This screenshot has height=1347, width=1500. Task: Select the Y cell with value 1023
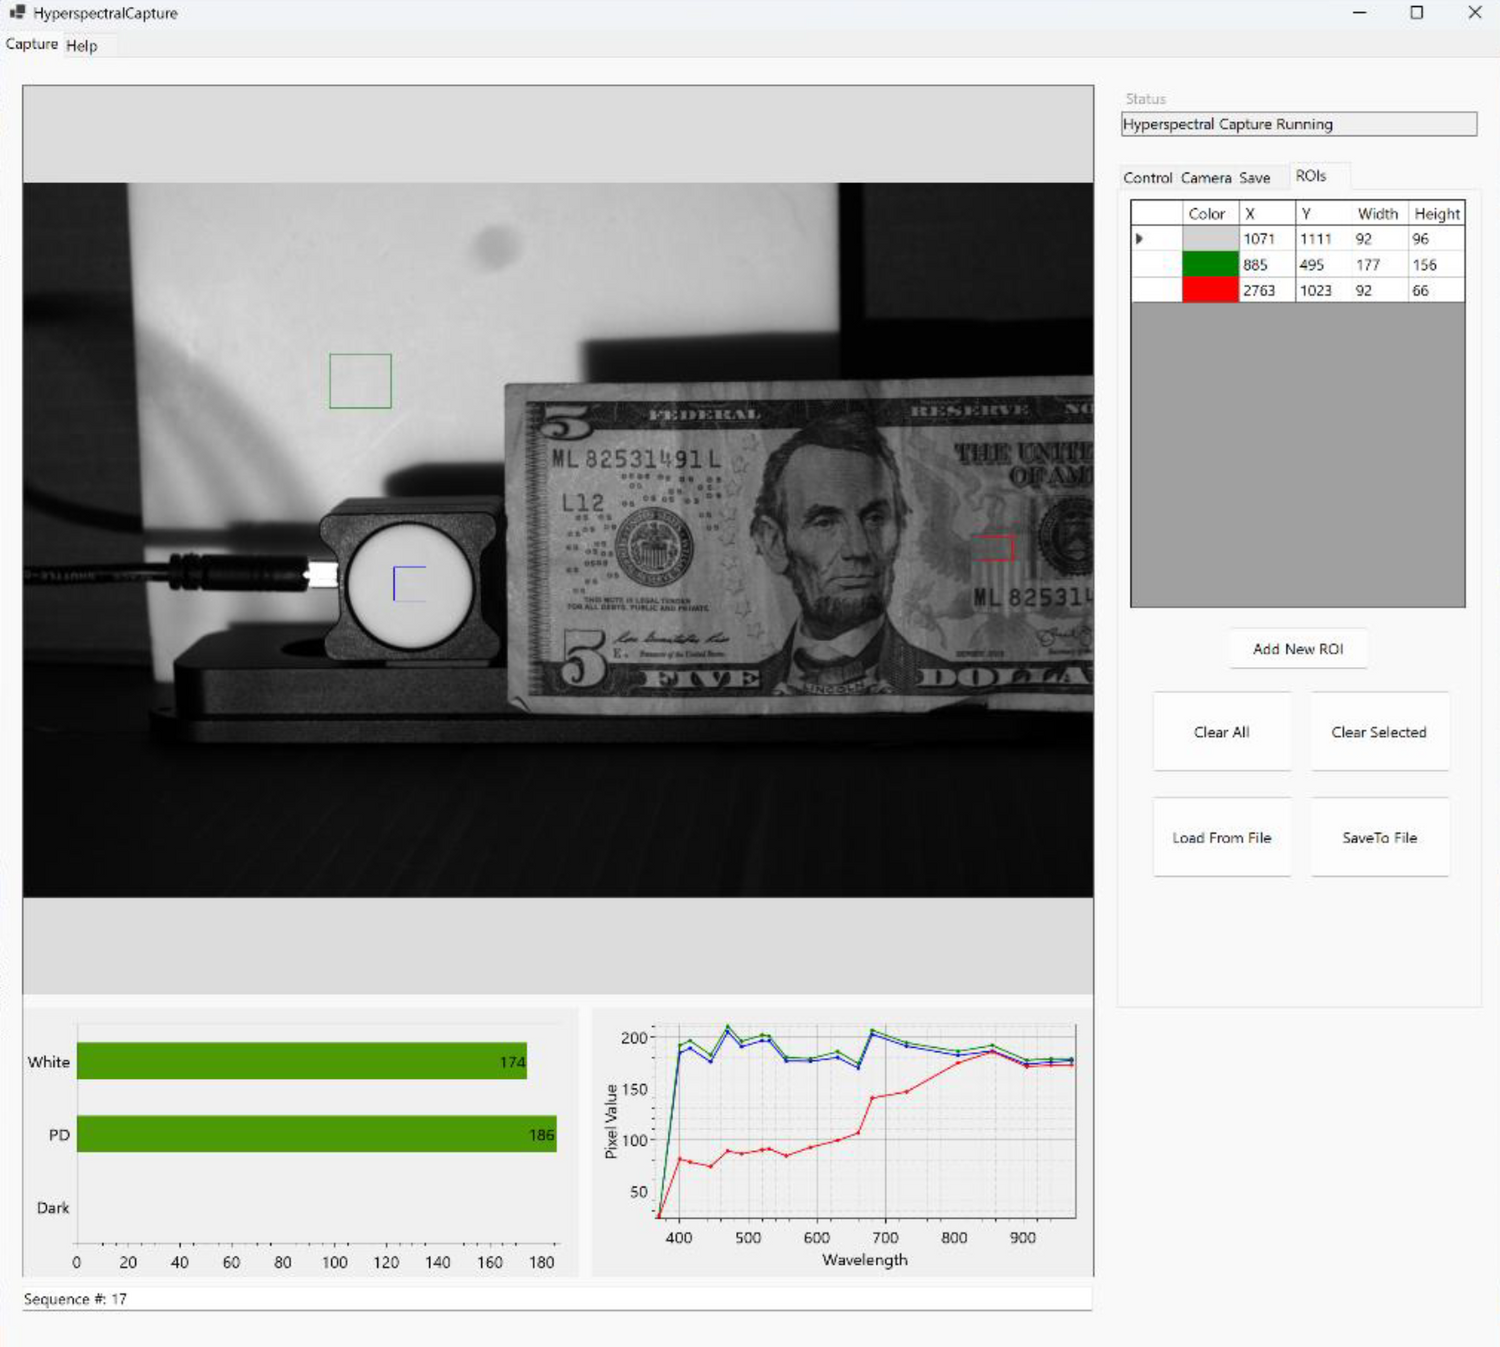click(1323, 290)
